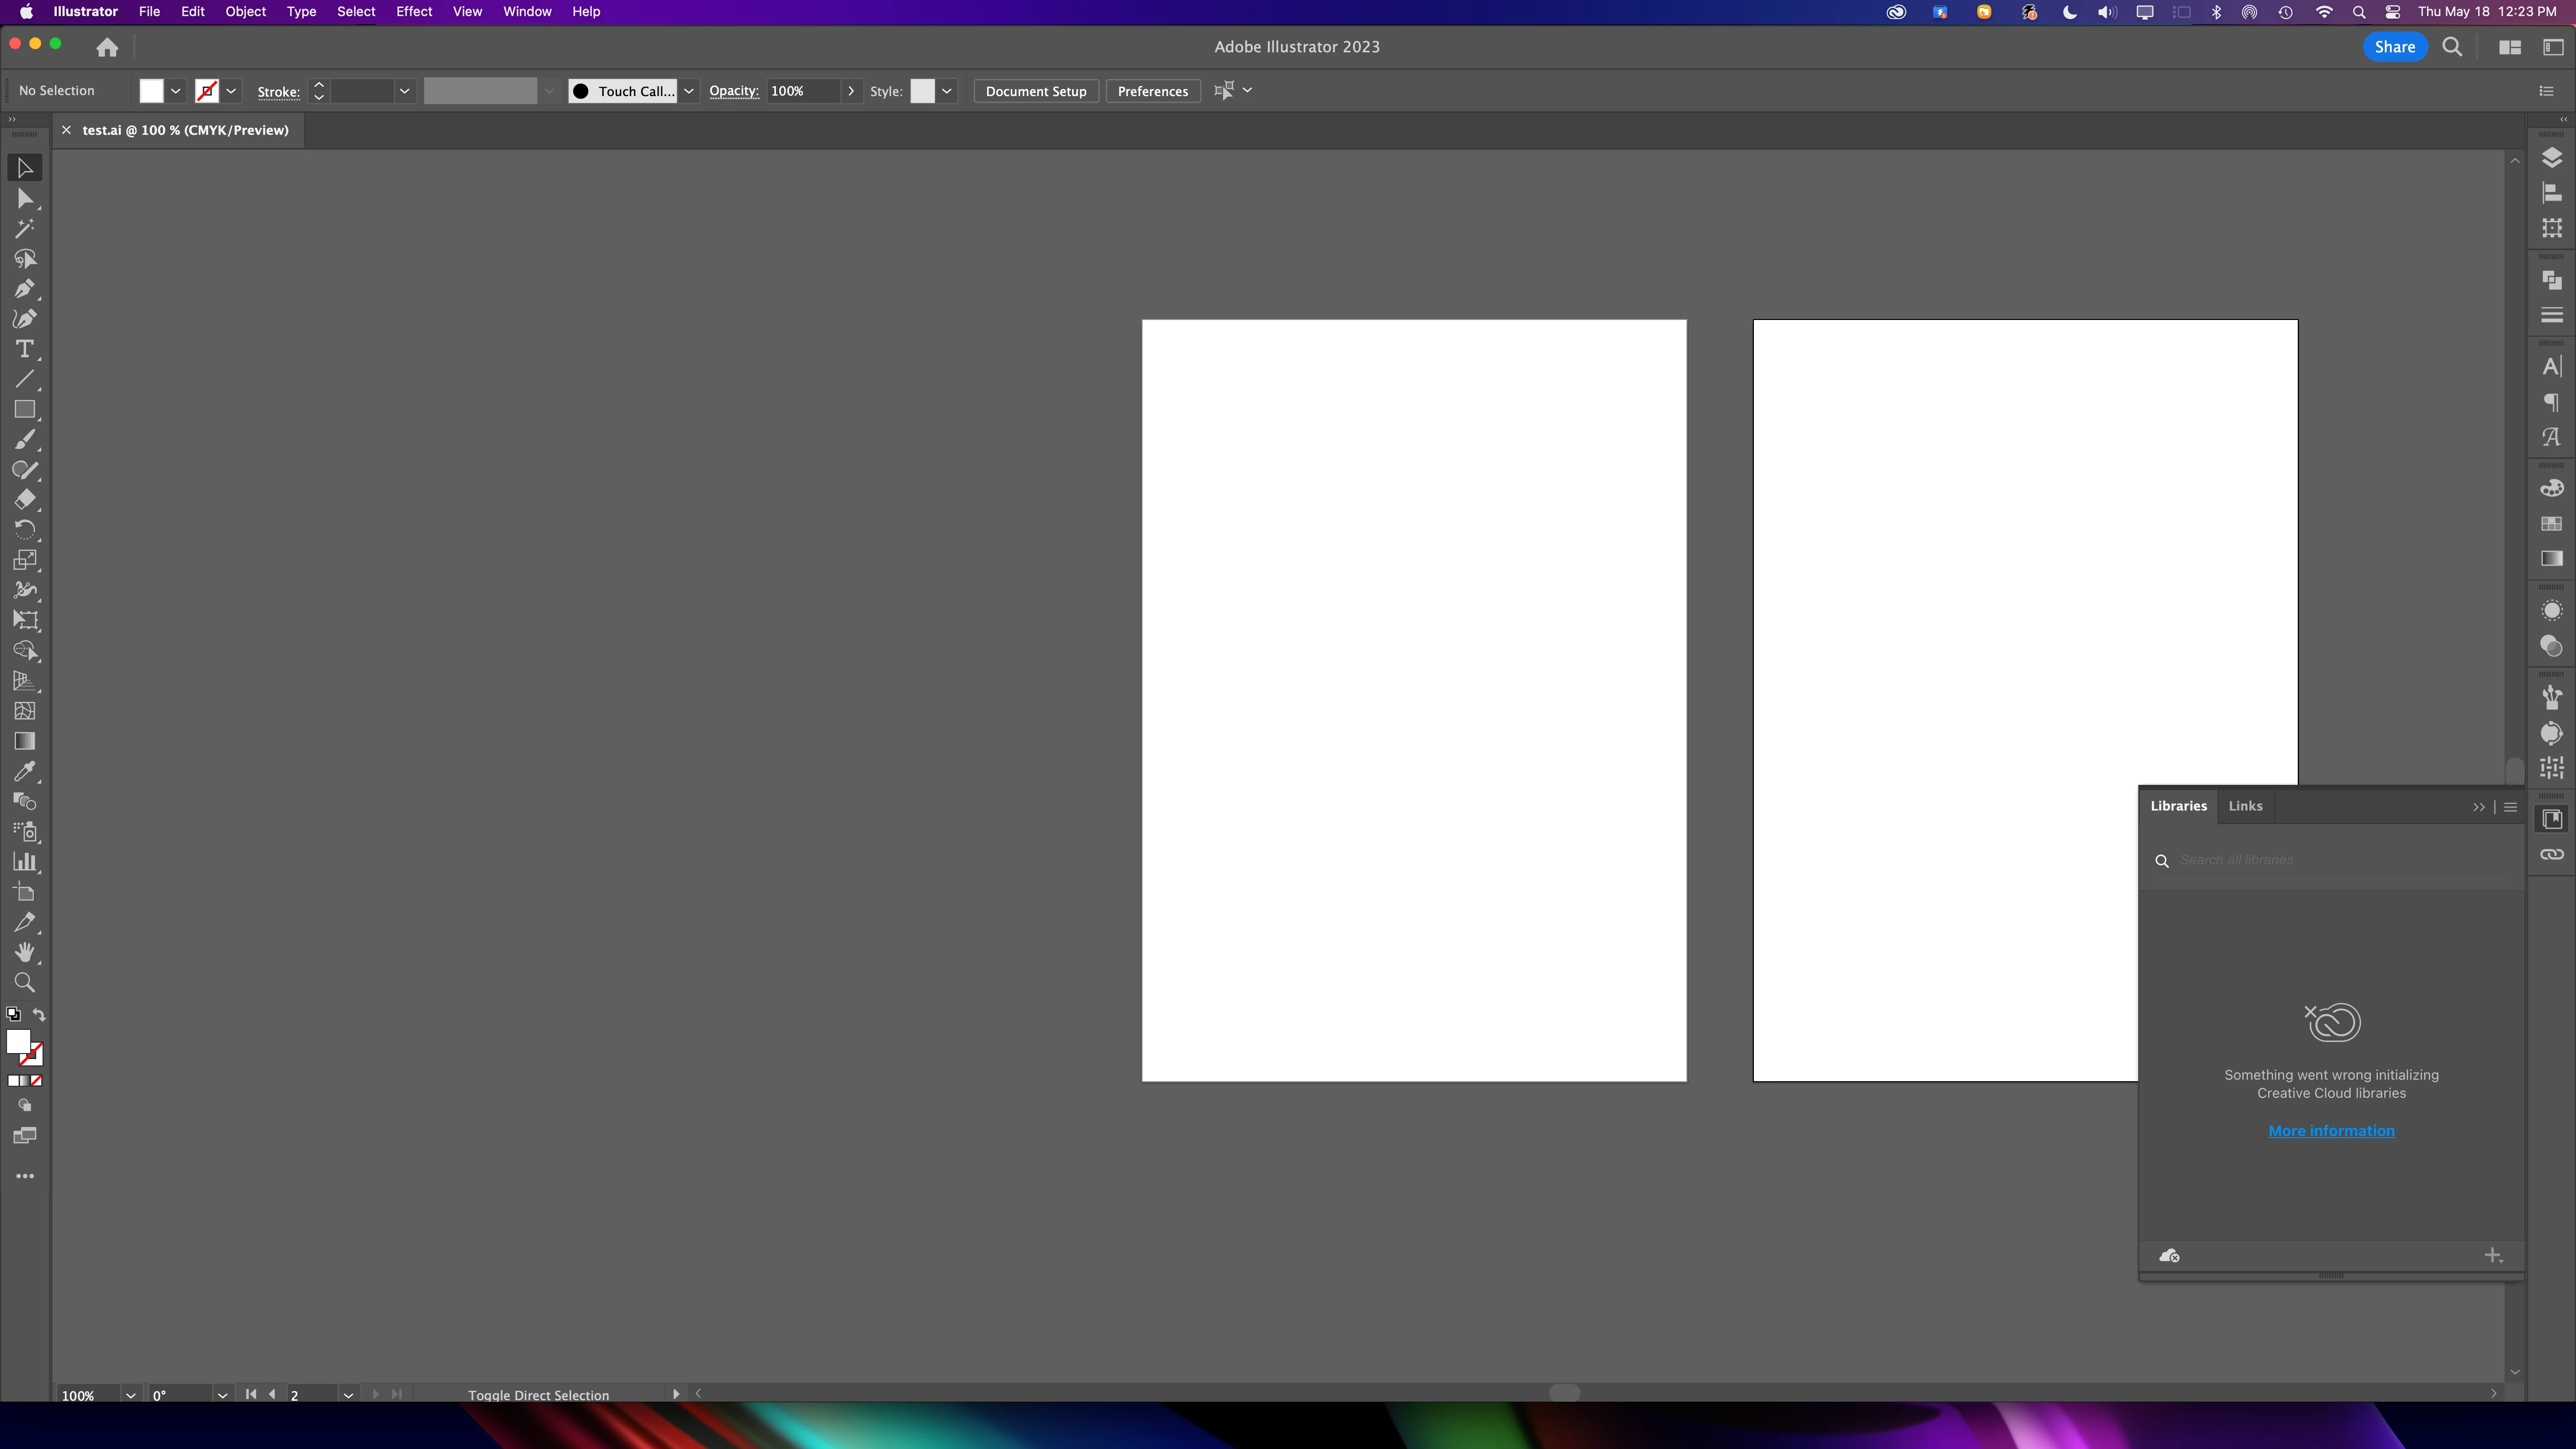2576x1449 pixels.
Task: Switch to the Links tab
Action: pyautogui.click(x=2245, y=806)
